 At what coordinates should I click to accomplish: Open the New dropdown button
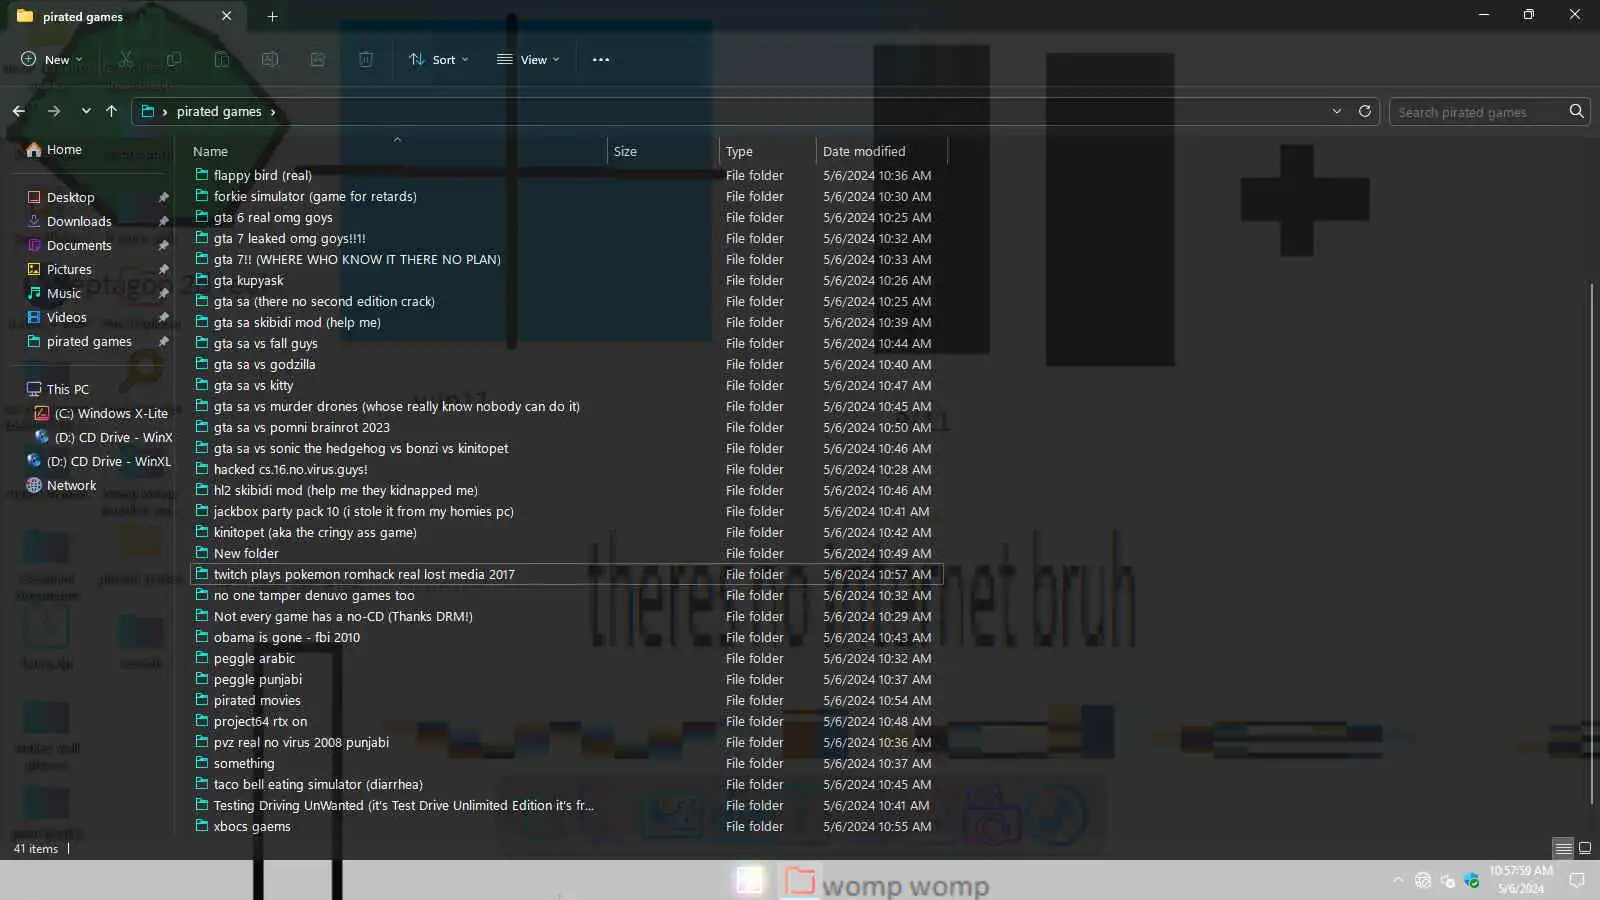[x=52, y=60]
